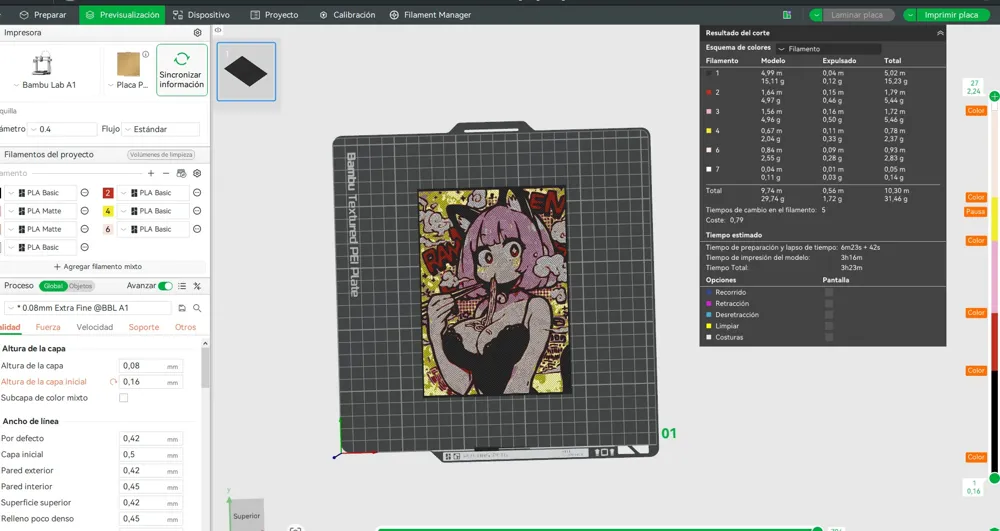Open the nozzle diameter 0.4 dropdown
Viewport: 1000px width, 531px height.
click(62, 129)
